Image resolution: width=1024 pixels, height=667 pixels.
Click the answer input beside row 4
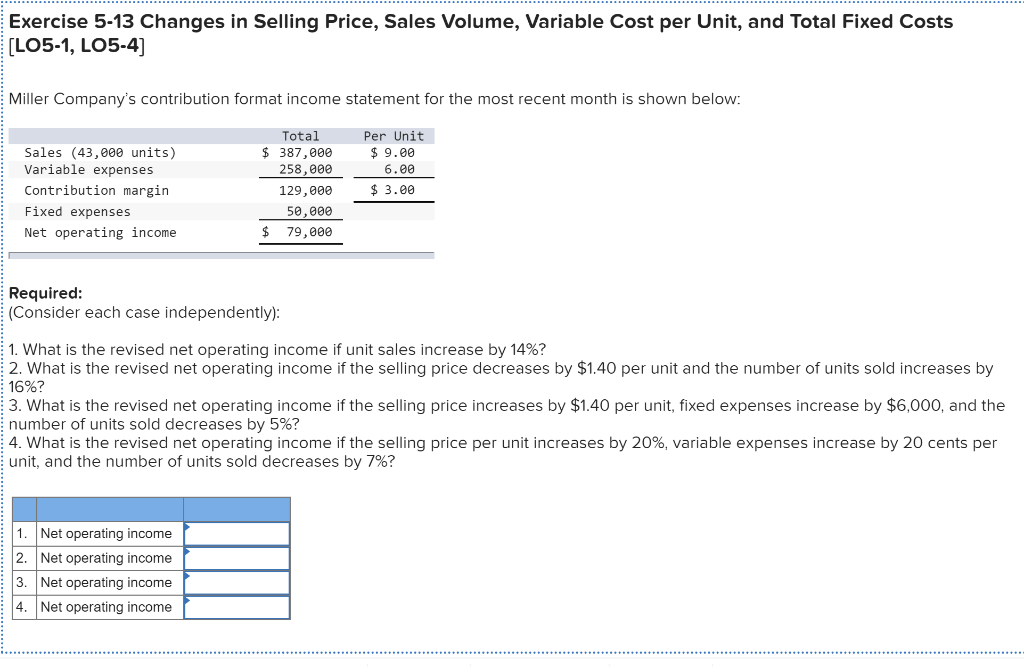pyautogui.click(x=237, y=607)
